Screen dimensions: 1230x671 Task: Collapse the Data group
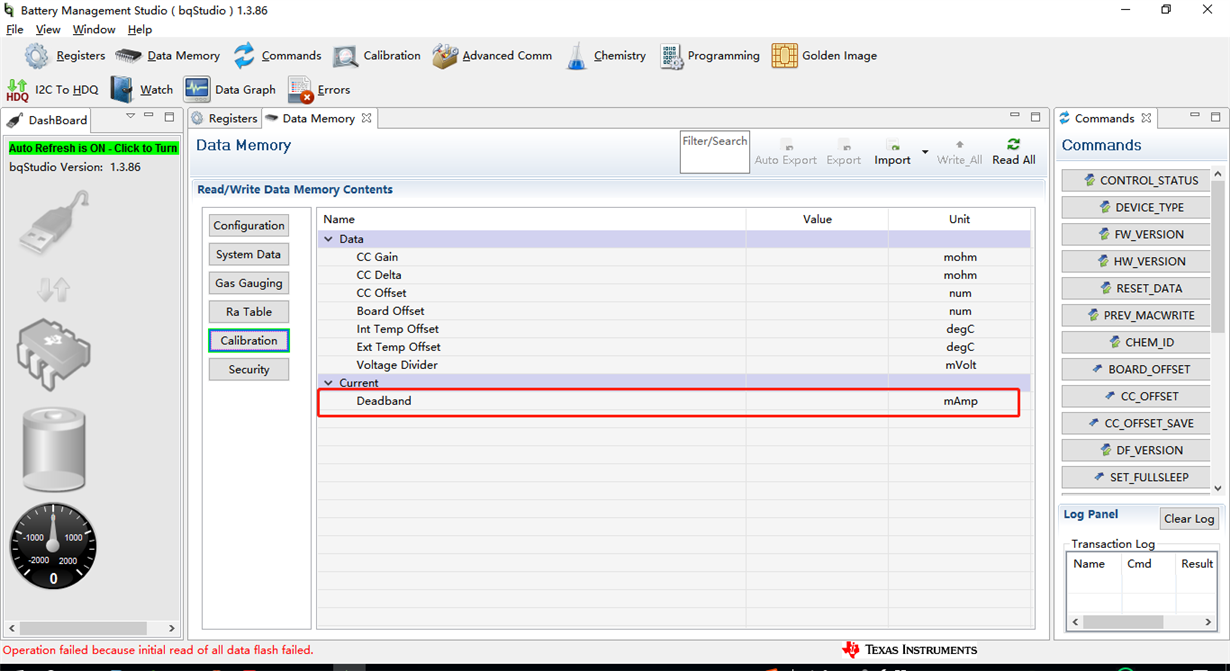[328, 240]
